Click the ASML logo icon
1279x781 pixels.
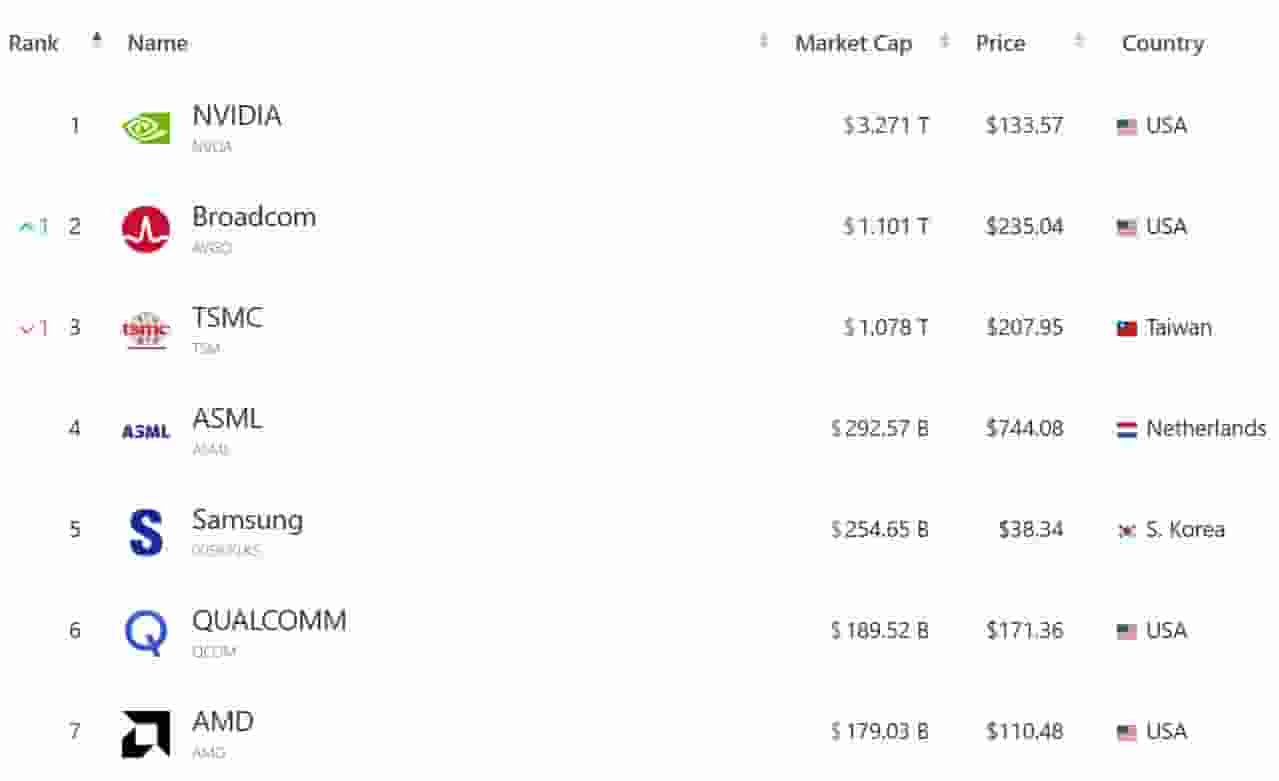tap(146, 431)
